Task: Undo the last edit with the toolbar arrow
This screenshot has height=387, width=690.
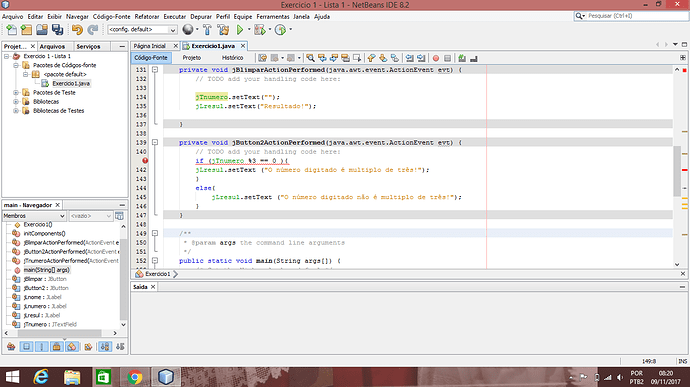Action: (x=77, y=29)
